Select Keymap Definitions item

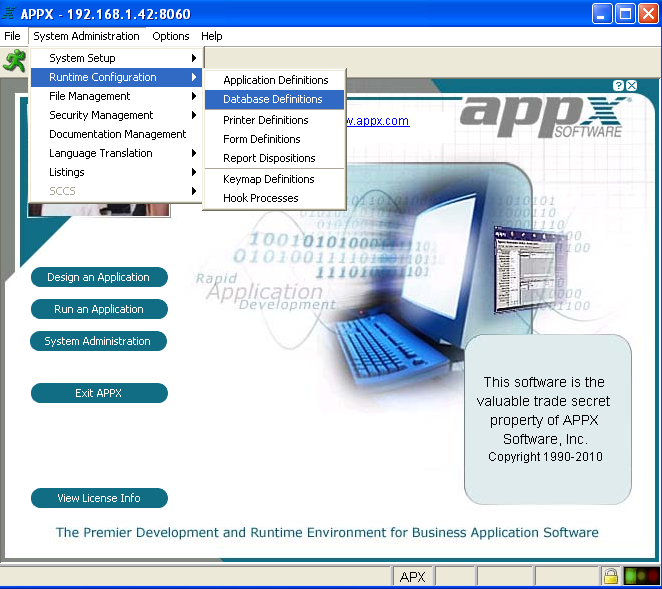[x=268, y=179]
